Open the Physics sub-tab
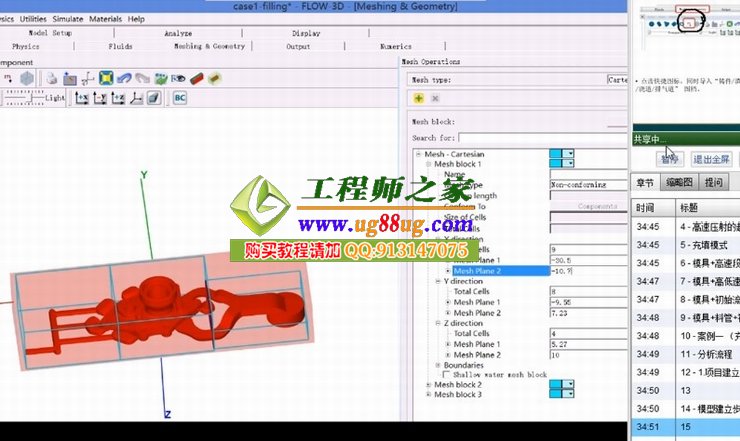Viewport: 740px width, 441px height. pos(25,46)
